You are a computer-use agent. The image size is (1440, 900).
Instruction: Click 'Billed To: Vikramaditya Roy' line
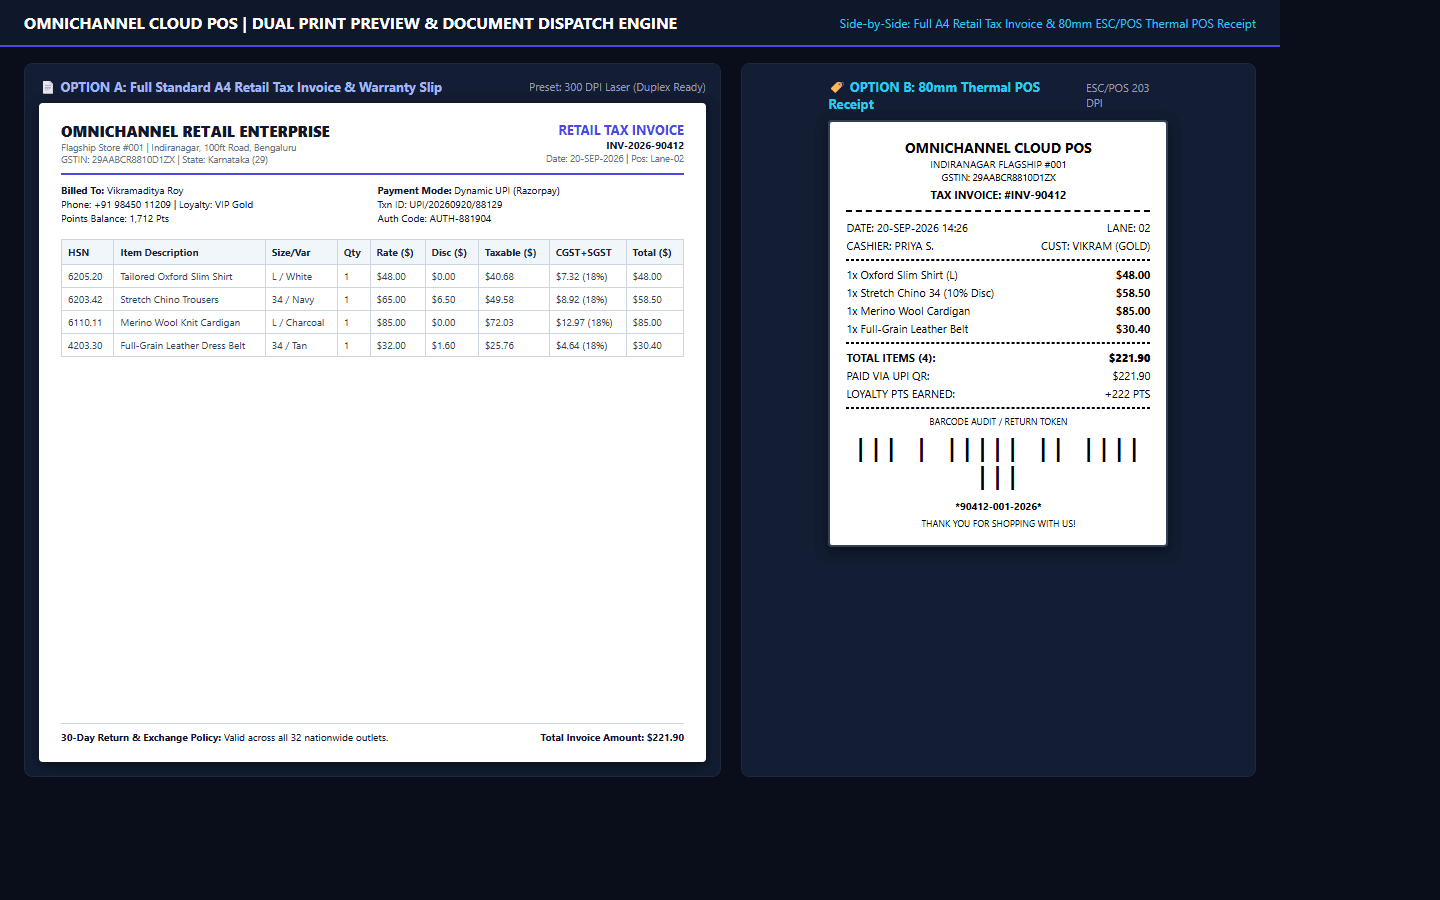[x=122, y=190]
